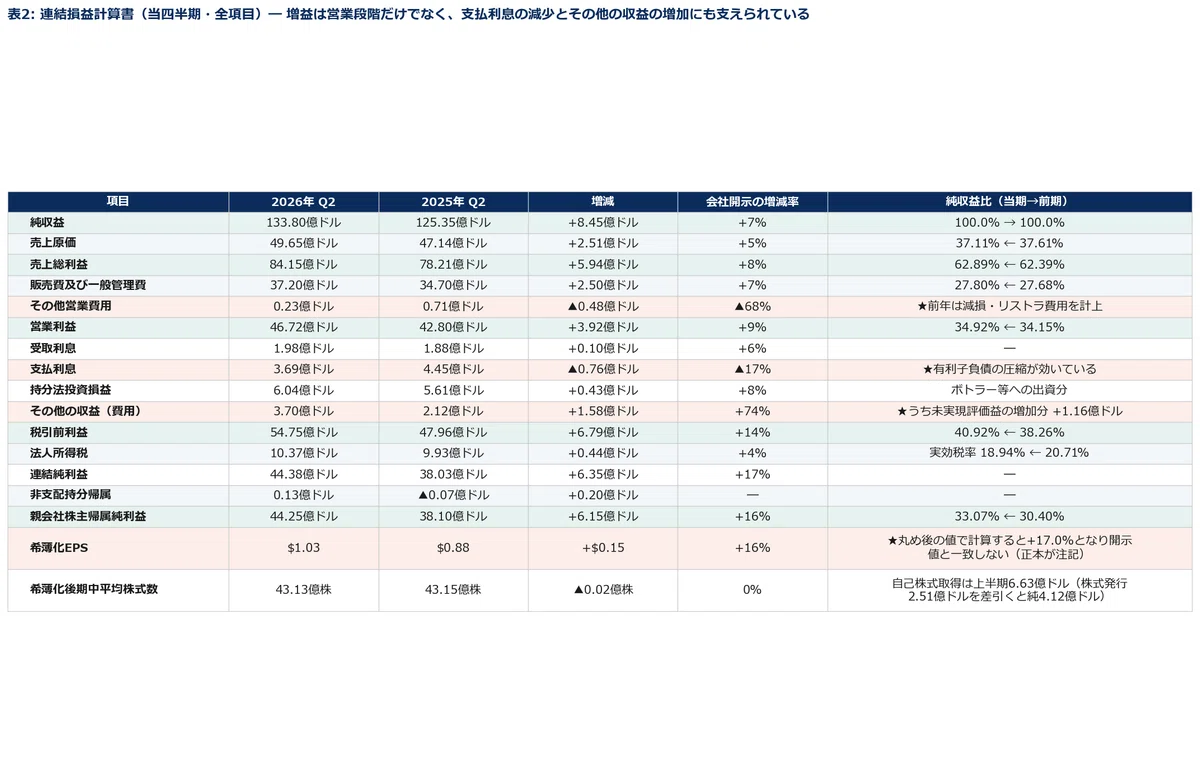
Task: Select the 2025年 Q2 column header
Action: click(x=453, y=201)
